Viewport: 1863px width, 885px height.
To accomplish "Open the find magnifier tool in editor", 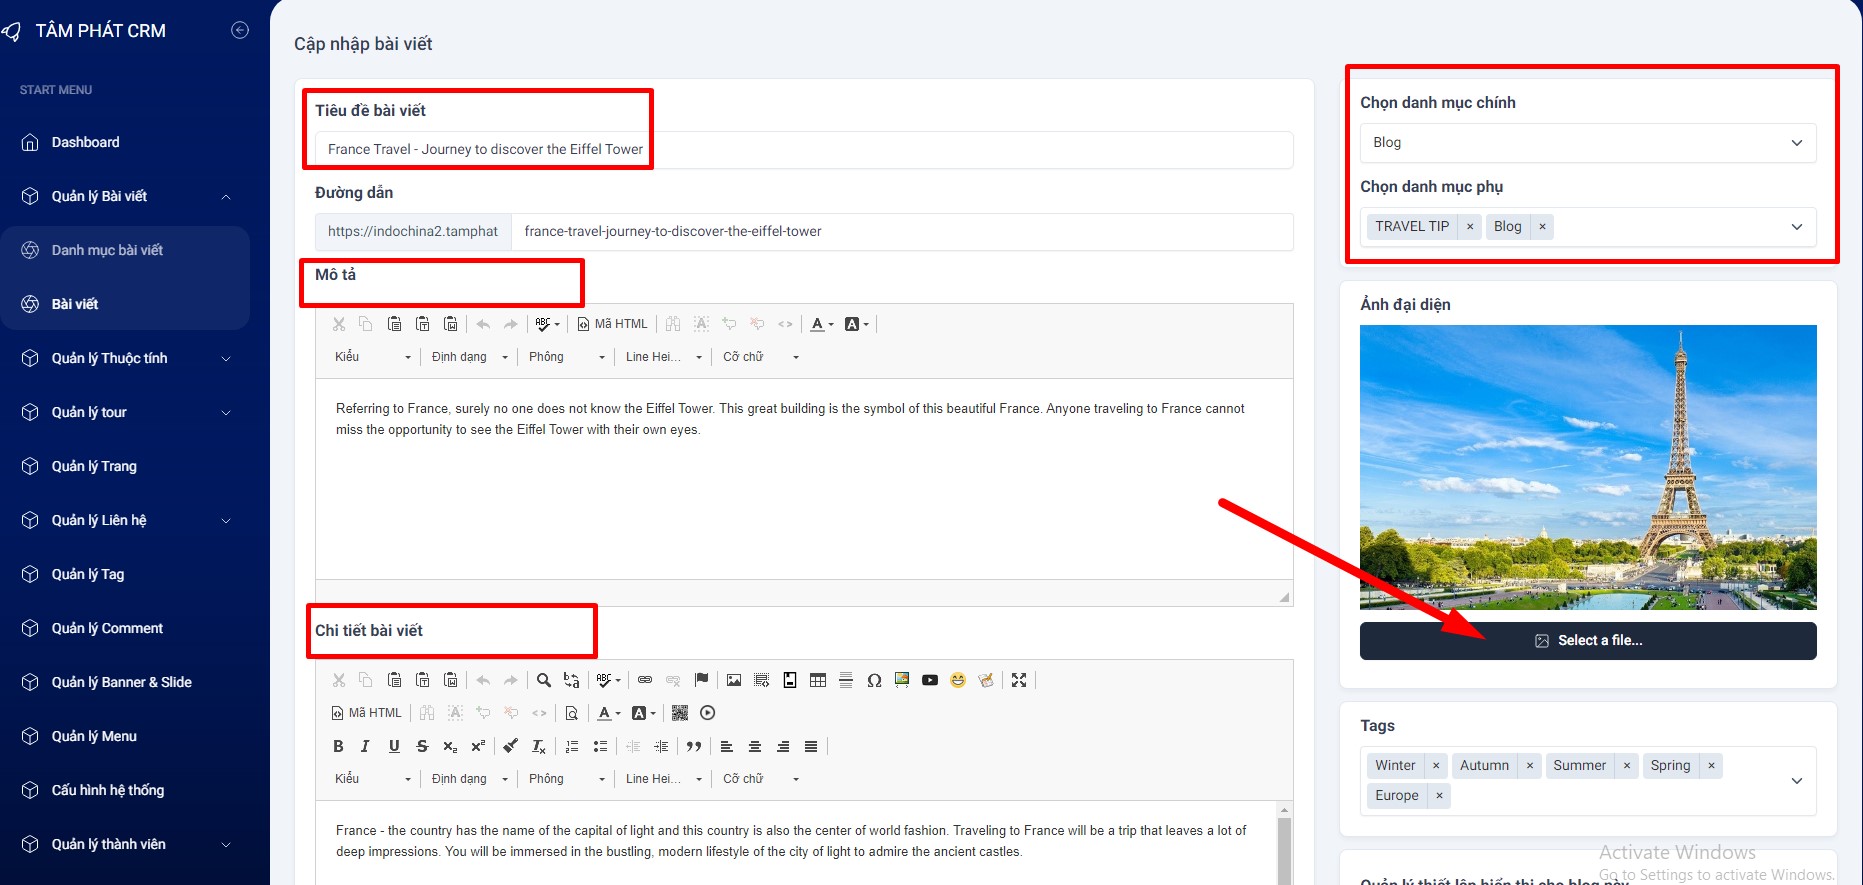I will 544,680.
